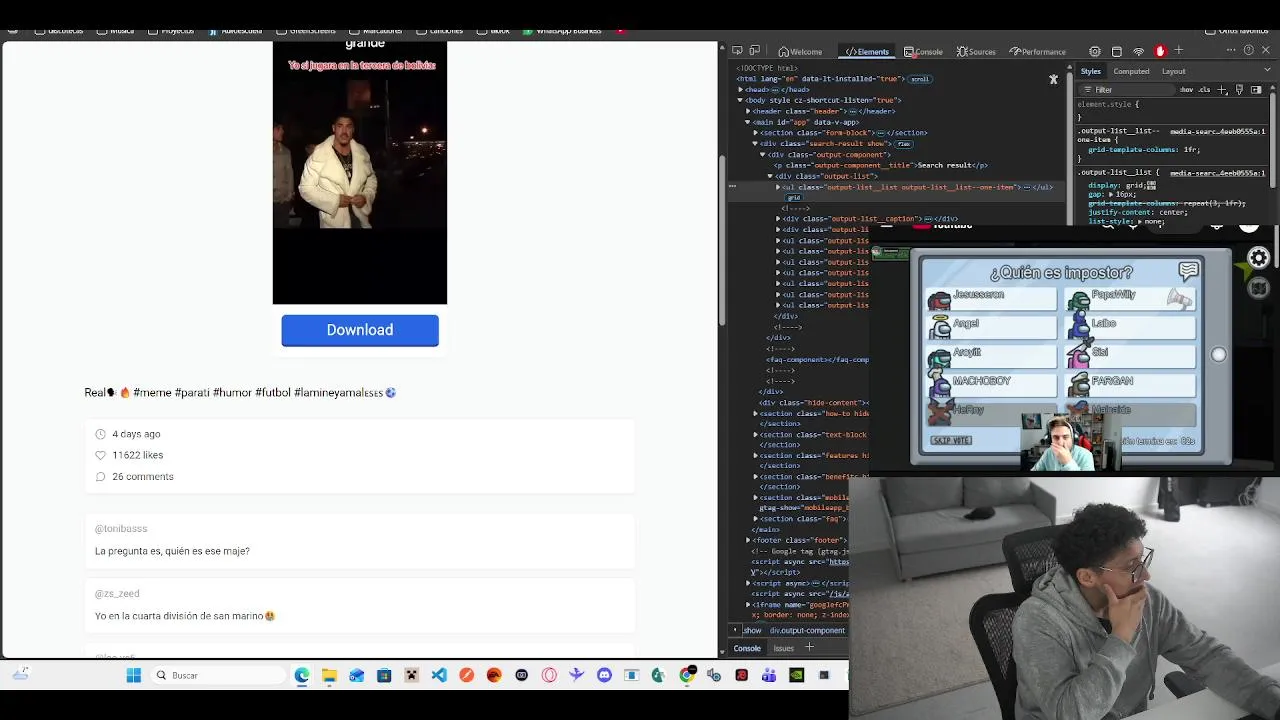The image size is (1280, 720).
Task: Toggle the .cls element classes panel
Action: tap(1205, 90)
